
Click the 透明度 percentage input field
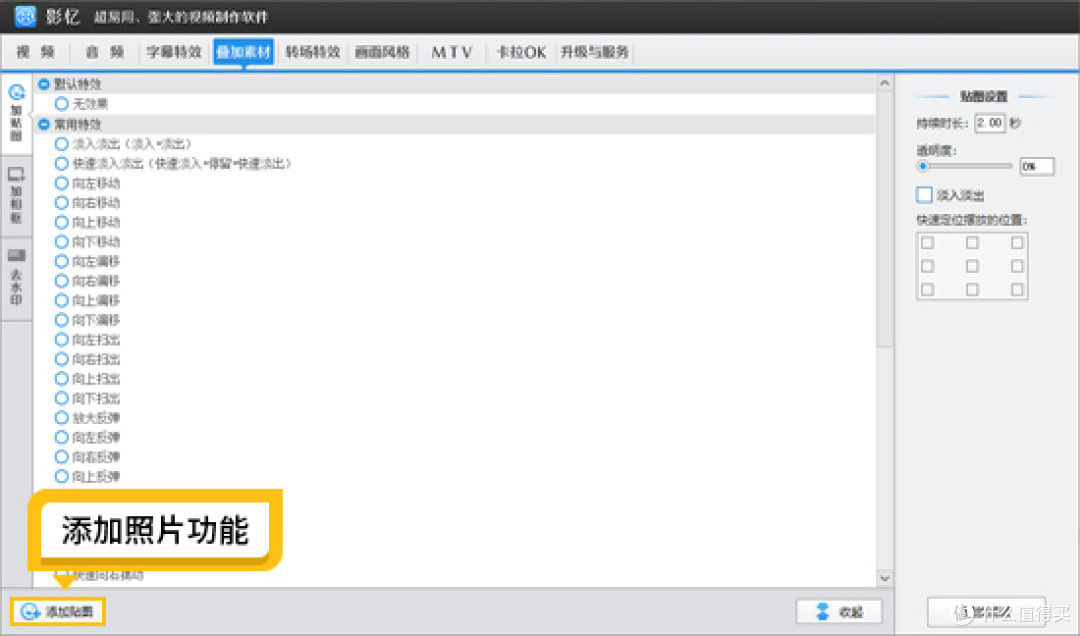[1037, 166]
